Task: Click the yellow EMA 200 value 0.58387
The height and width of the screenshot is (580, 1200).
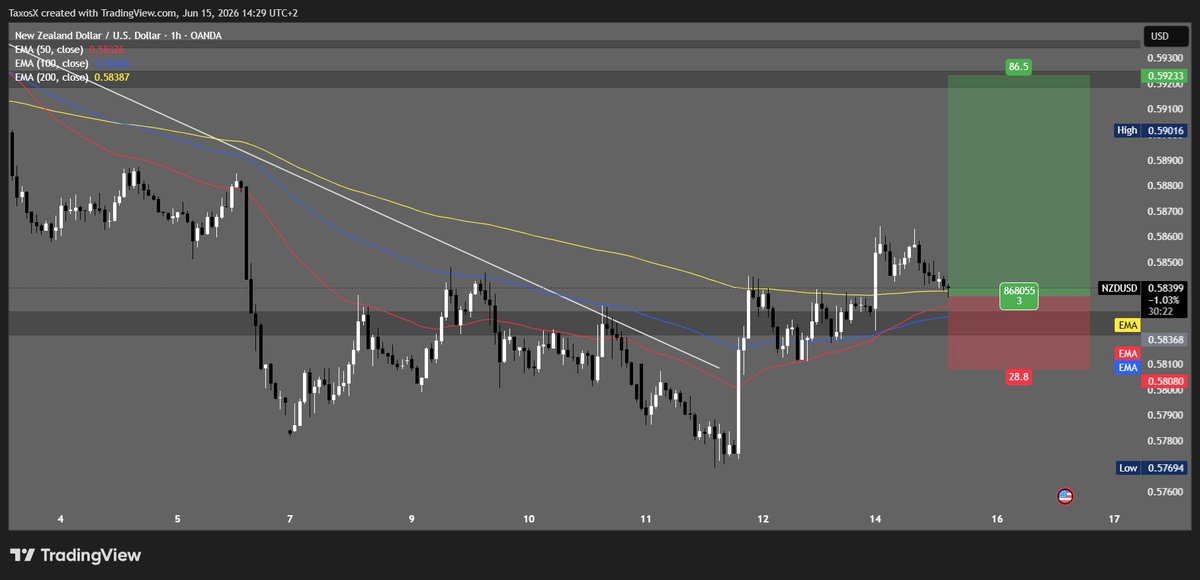Action: click(112, 77)
